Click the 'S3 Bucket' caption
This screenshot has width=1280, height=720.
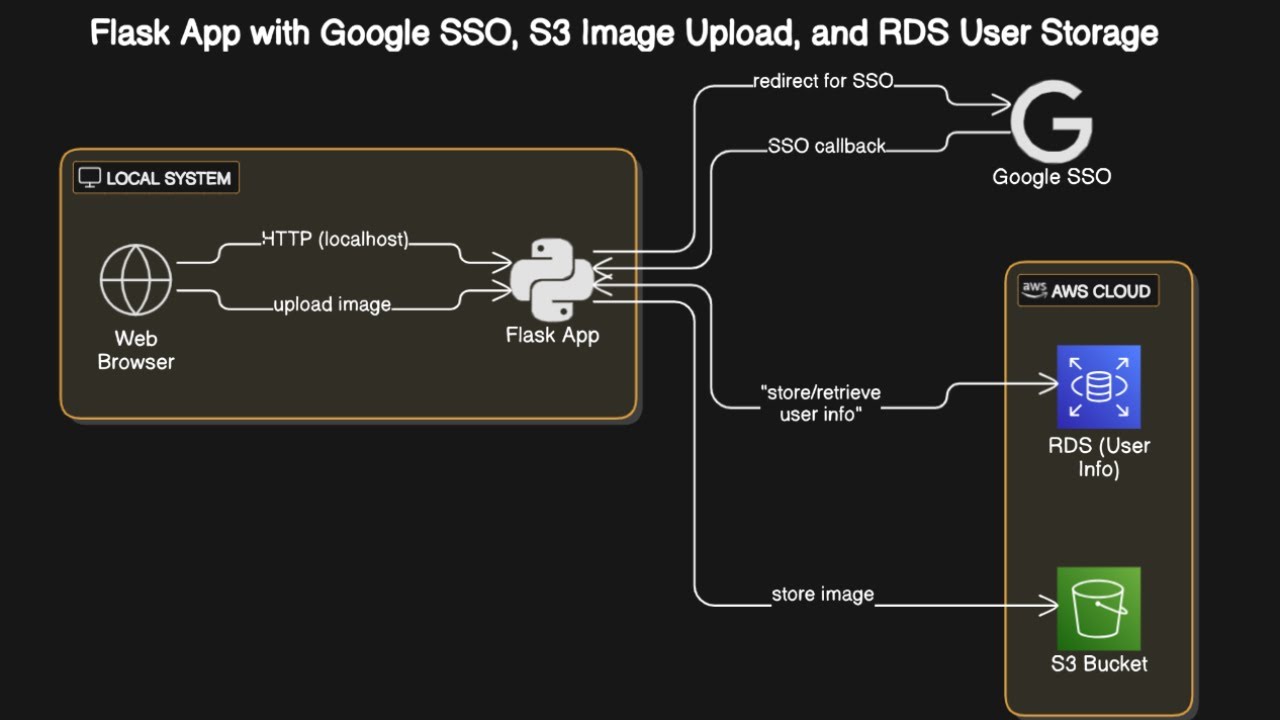coord(1099,664)
